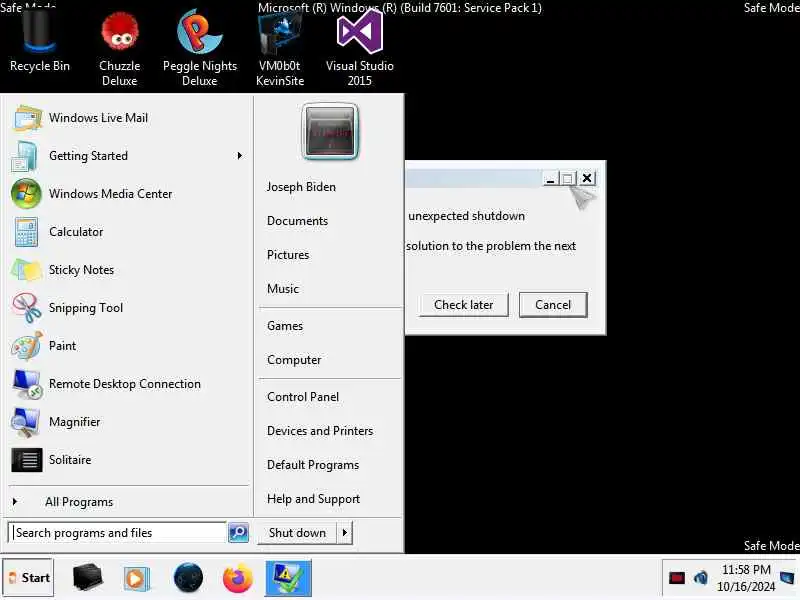Open the Recycle Bin desktop icon
800x600 pixels.
pyautogui.click(x=39, y=41)
